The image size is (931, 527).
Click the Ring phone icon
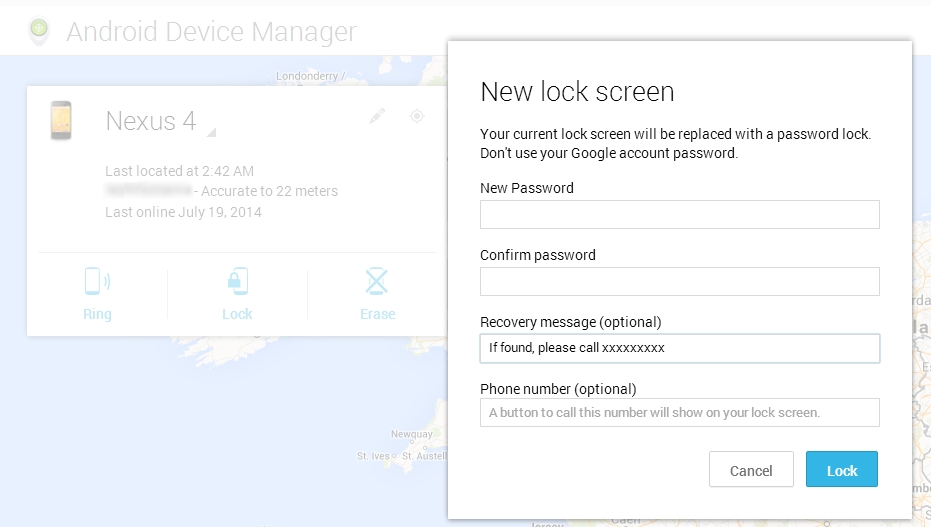[x=97, y=281]
